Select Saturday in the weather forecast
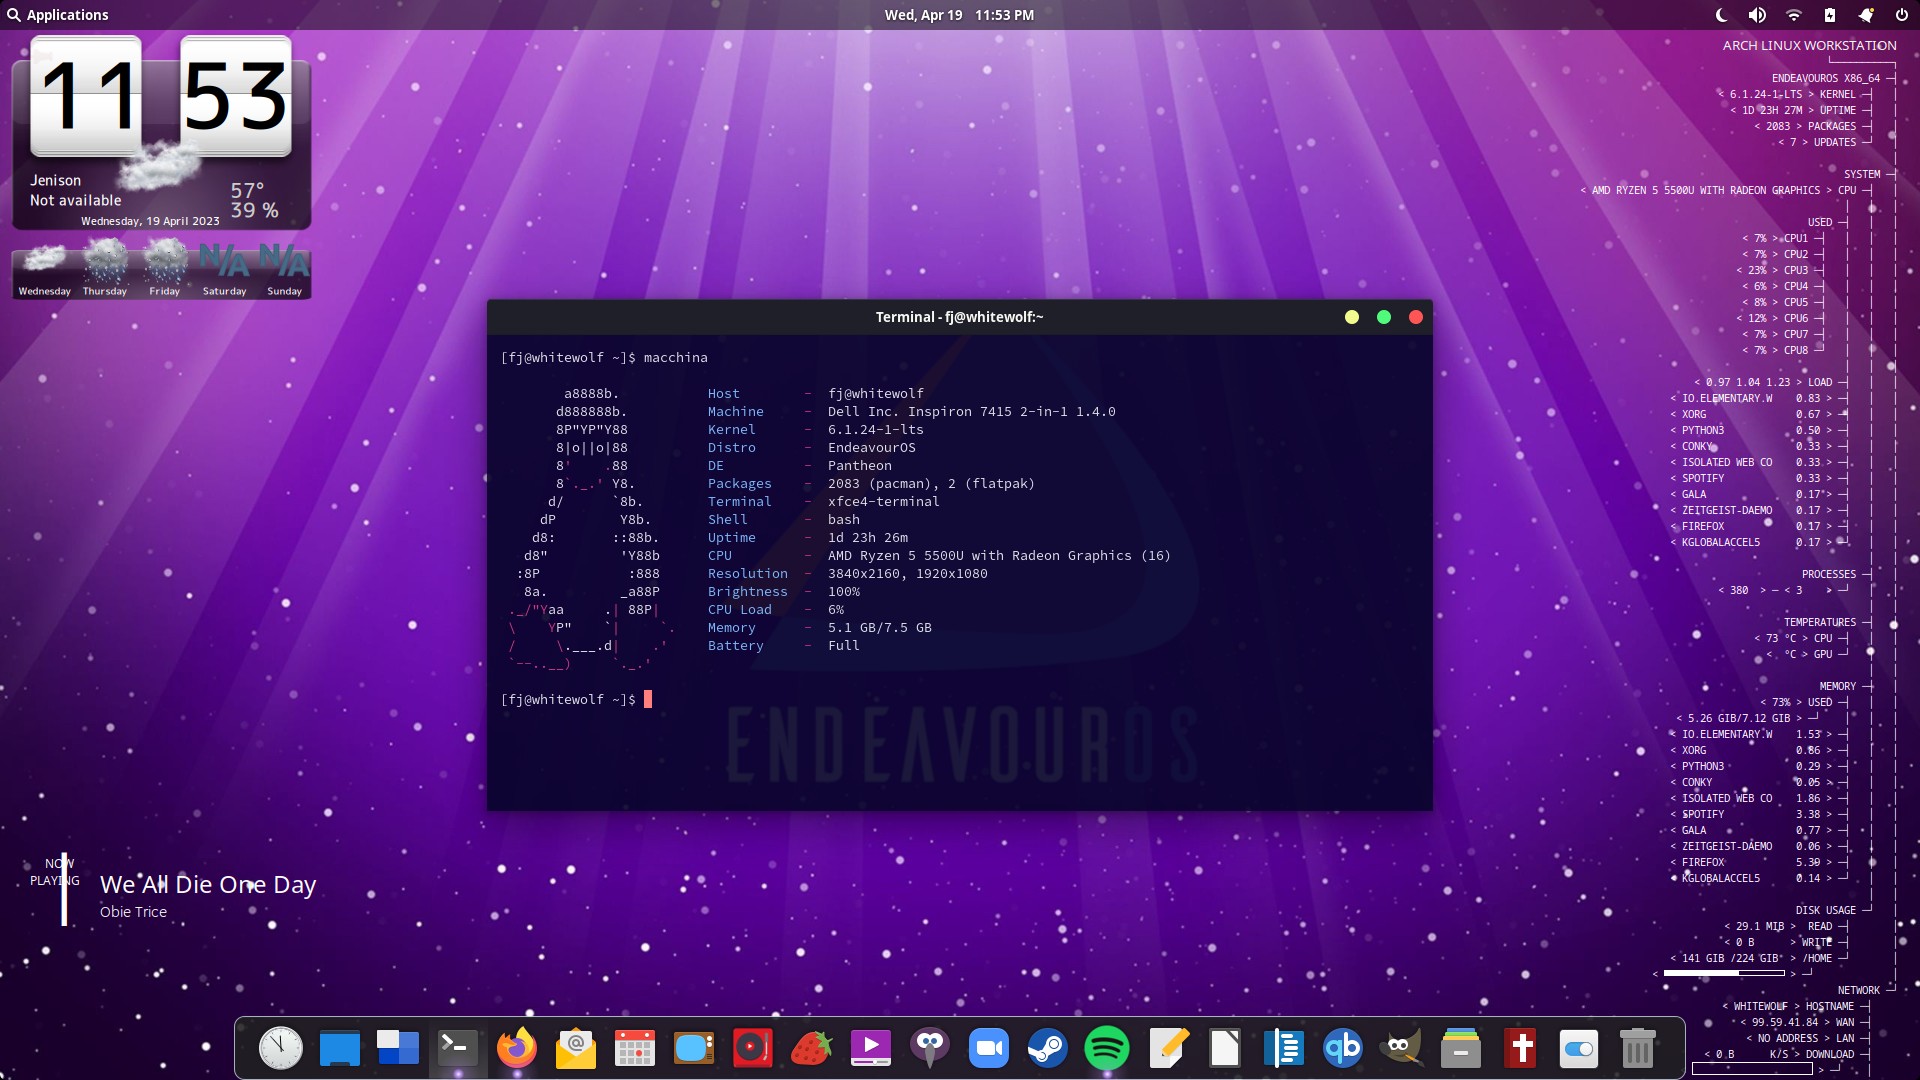Screen dimensions: 1920x1080 pyautogui.click(x=225, y=268)
